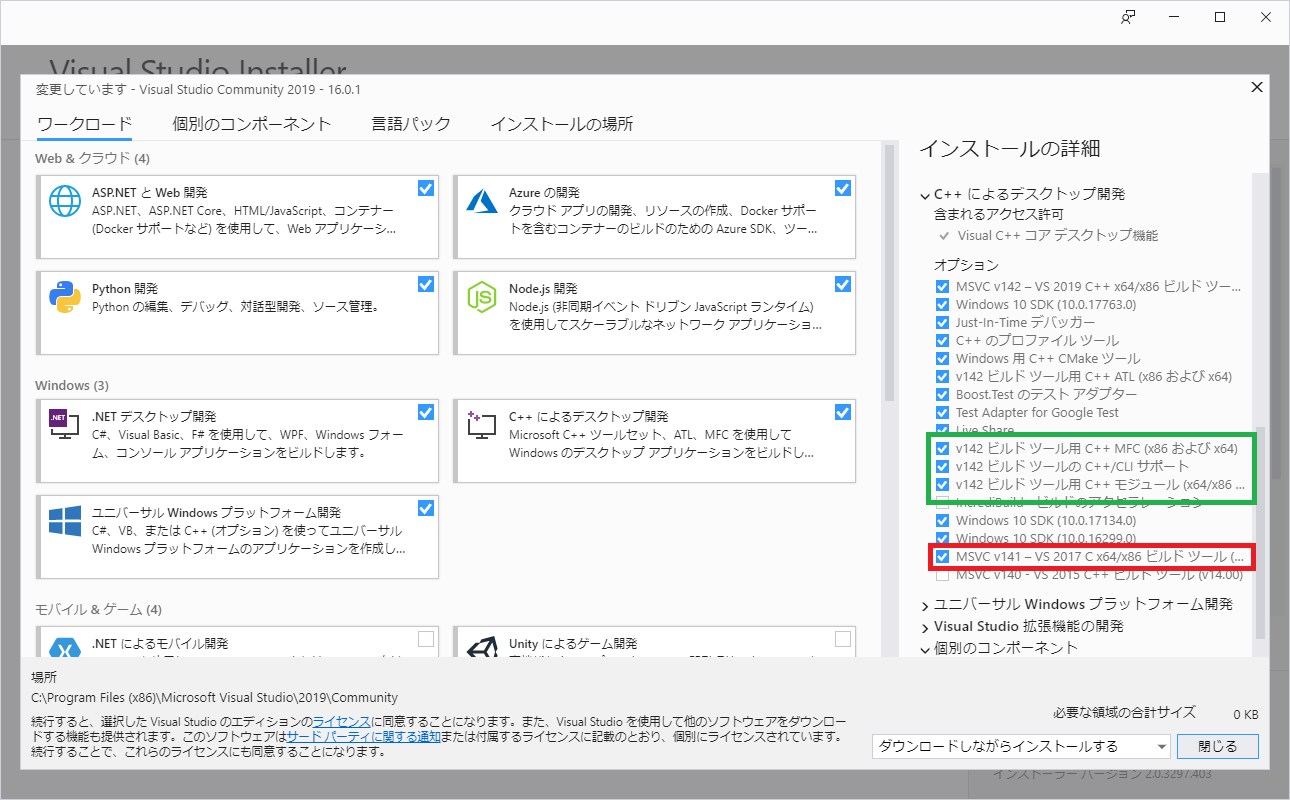
Task: Uncheck the Azure の開発 workload
Action: (842, 188)
